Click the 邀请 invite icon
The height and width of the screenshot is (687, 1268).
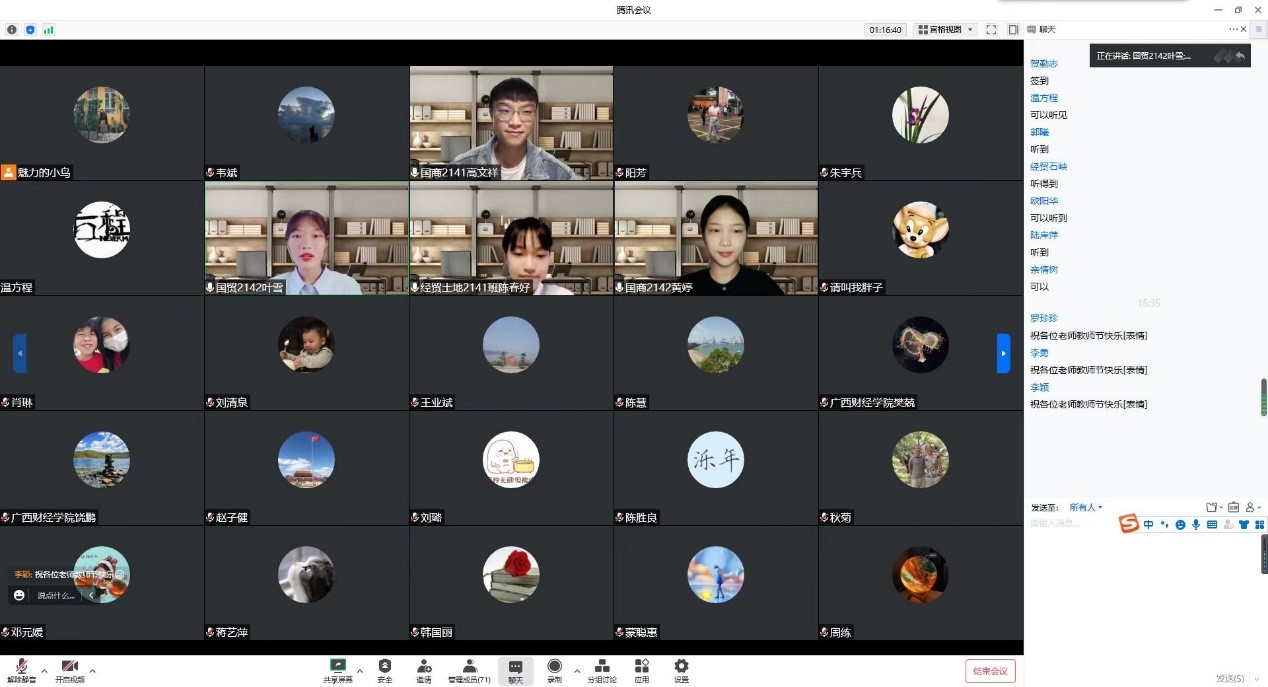424,669
